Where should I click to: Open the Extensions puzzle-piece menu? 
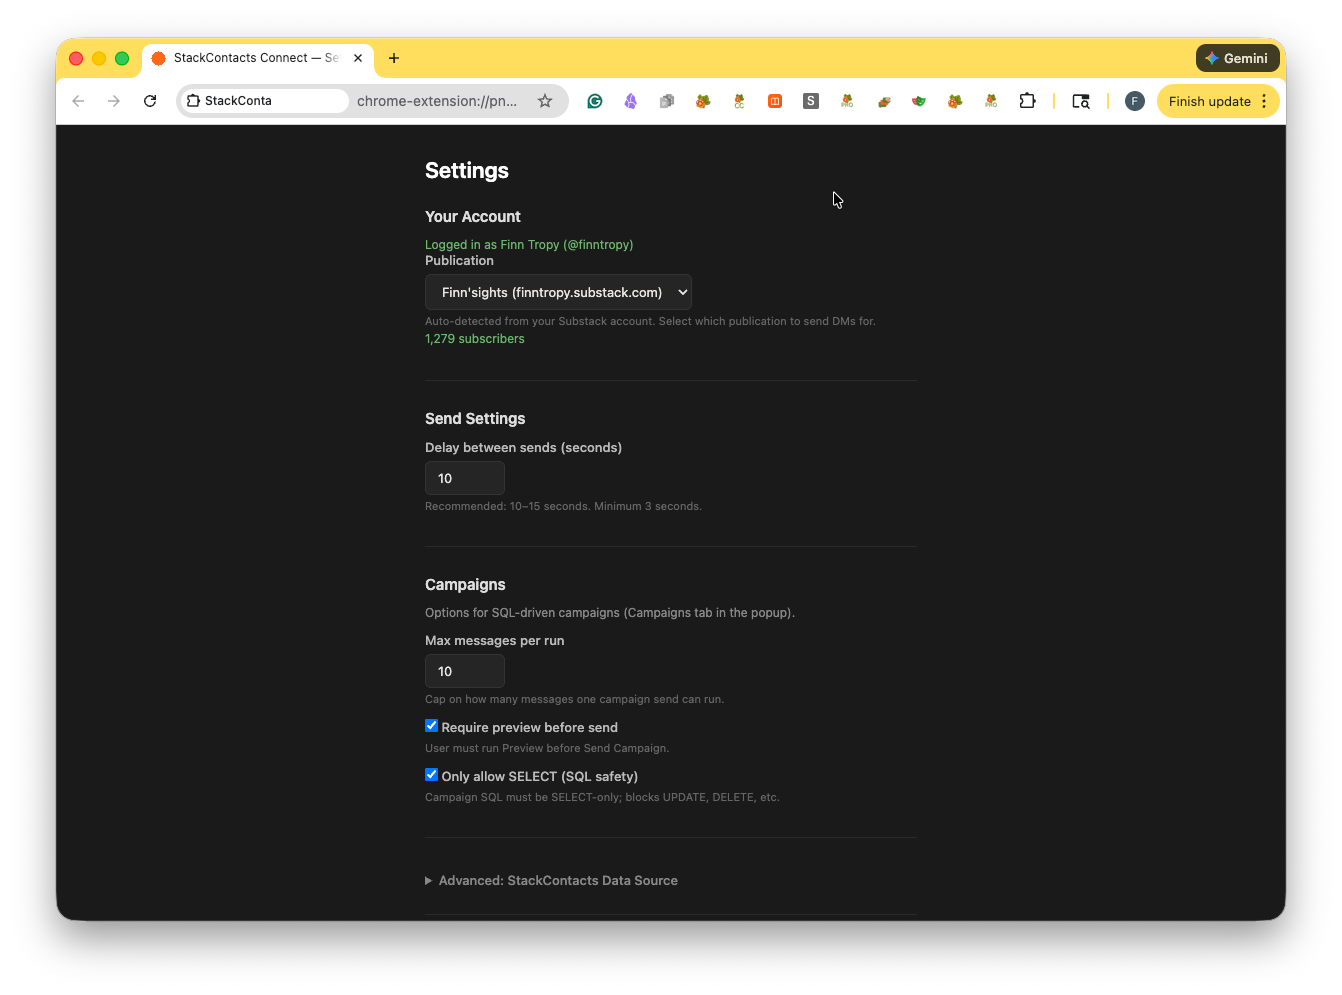tap(1027, 101)
